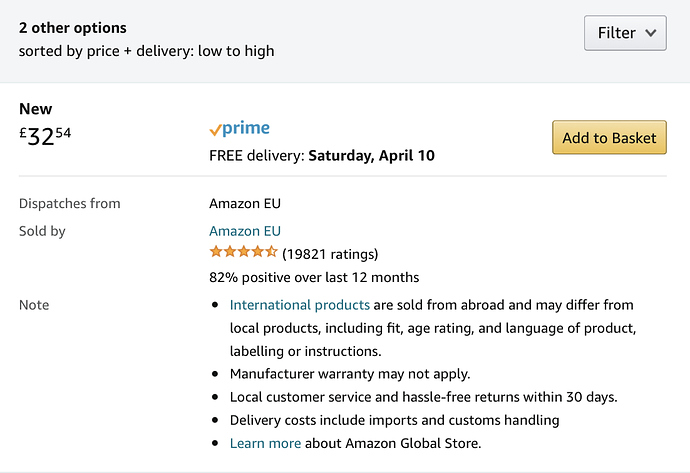
Task: Click the Prime logo badge
Action: point(239,129)
